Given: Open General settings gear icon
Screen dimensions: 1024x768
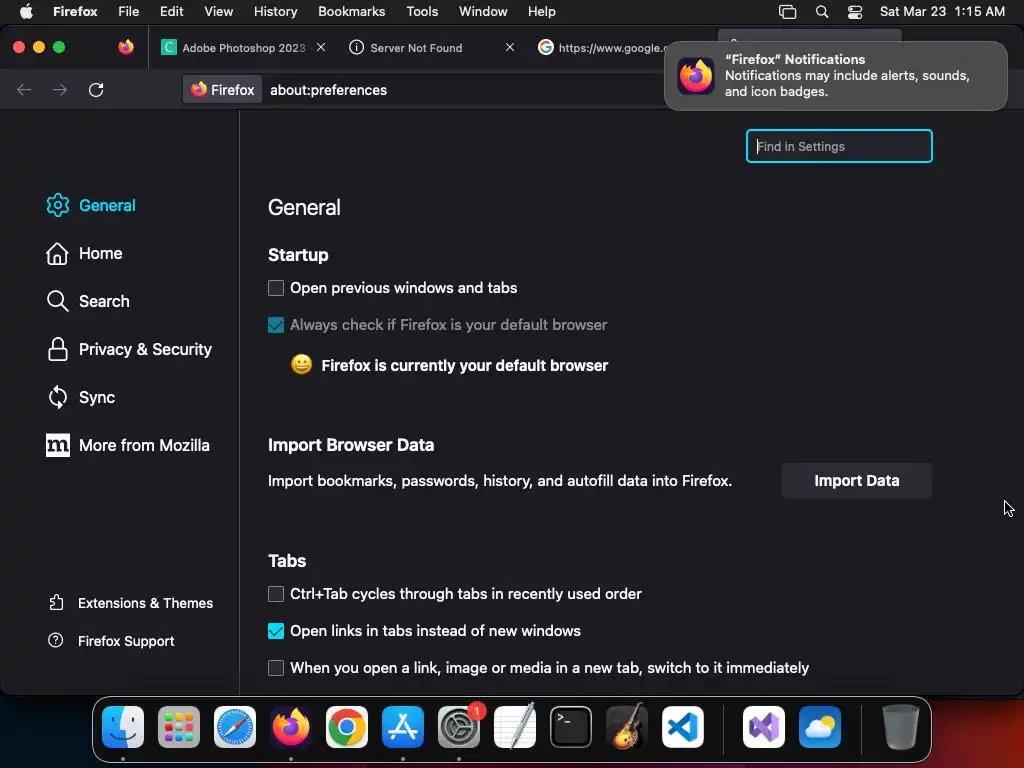Looking at the screenshot, I should point(57,205).
